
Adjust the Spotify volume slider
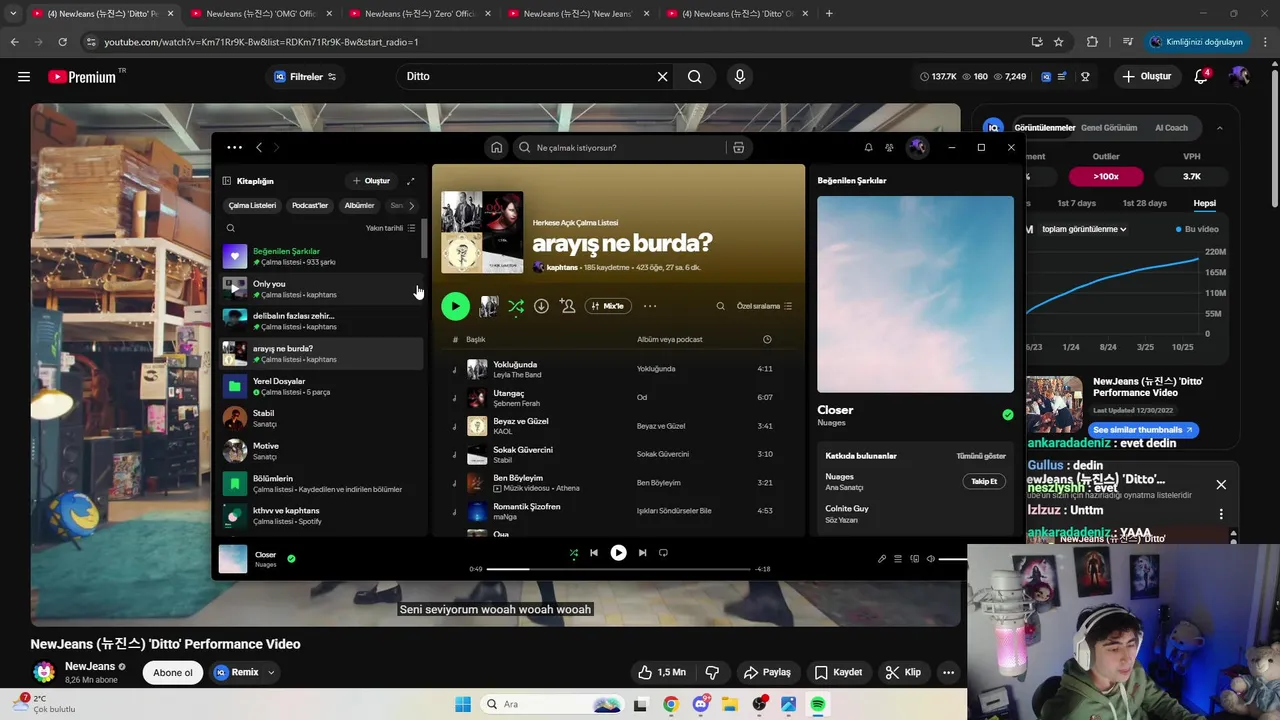point(954,559)
